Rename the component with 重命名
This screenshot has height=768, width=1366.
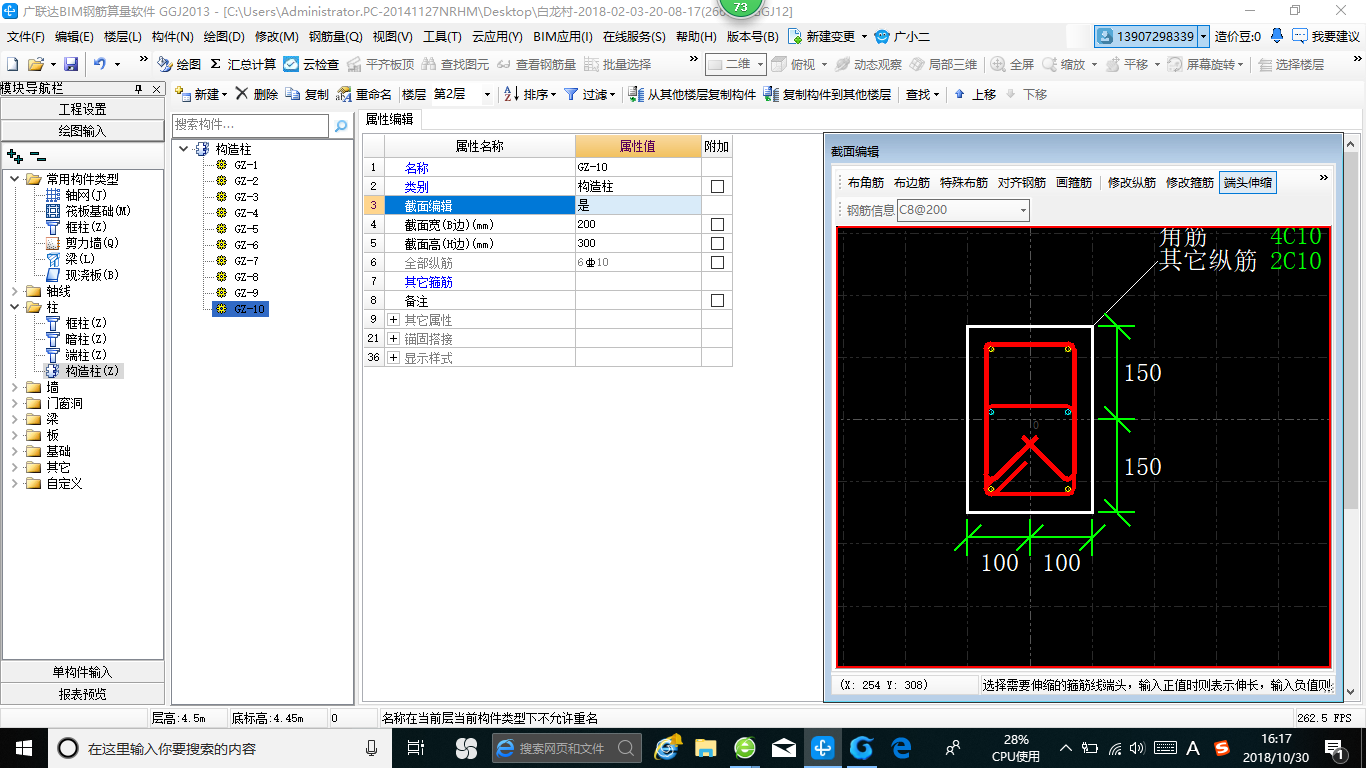364,94
